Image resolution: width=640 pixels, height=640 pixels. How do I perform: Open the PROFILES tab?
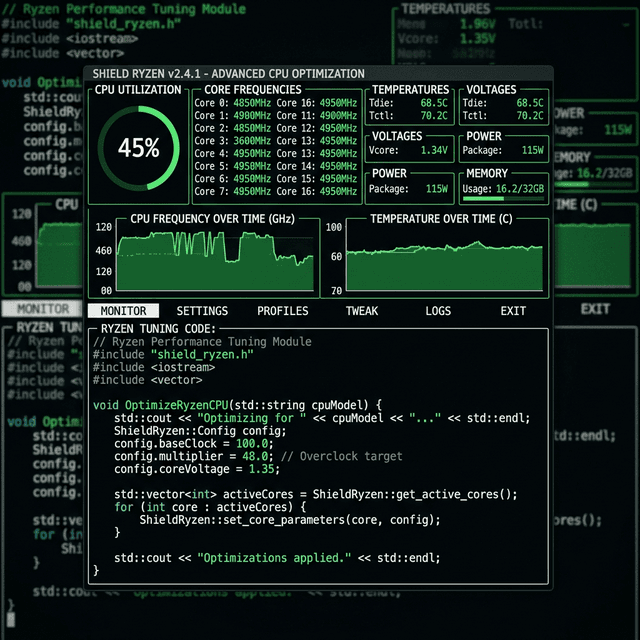click(282, 311)
